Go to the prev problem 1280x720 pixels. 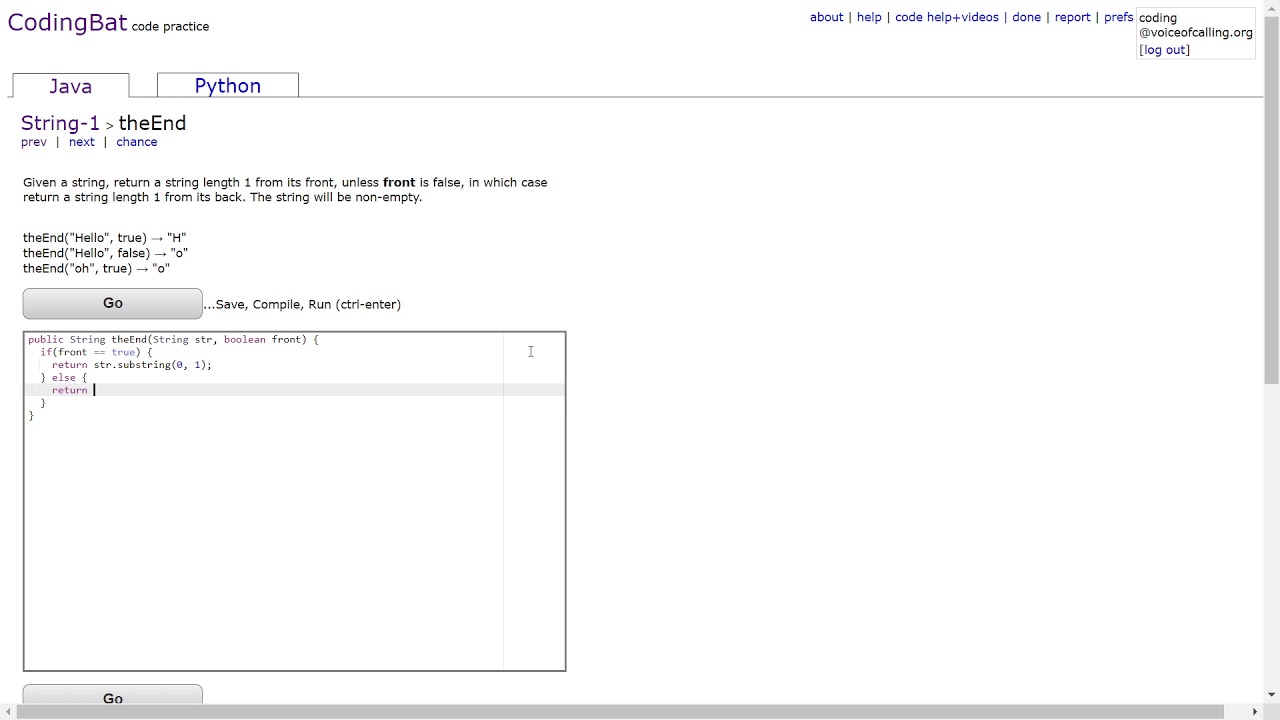(34, 142)
